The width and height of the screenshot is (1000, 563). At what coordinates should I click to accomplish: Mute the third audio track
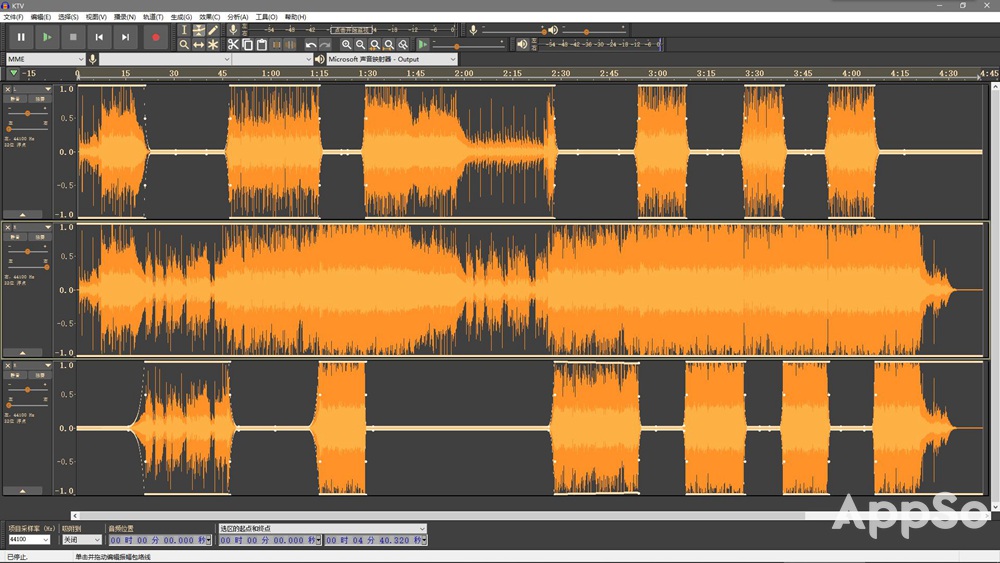pyautogui.click(x=16, y=375)
